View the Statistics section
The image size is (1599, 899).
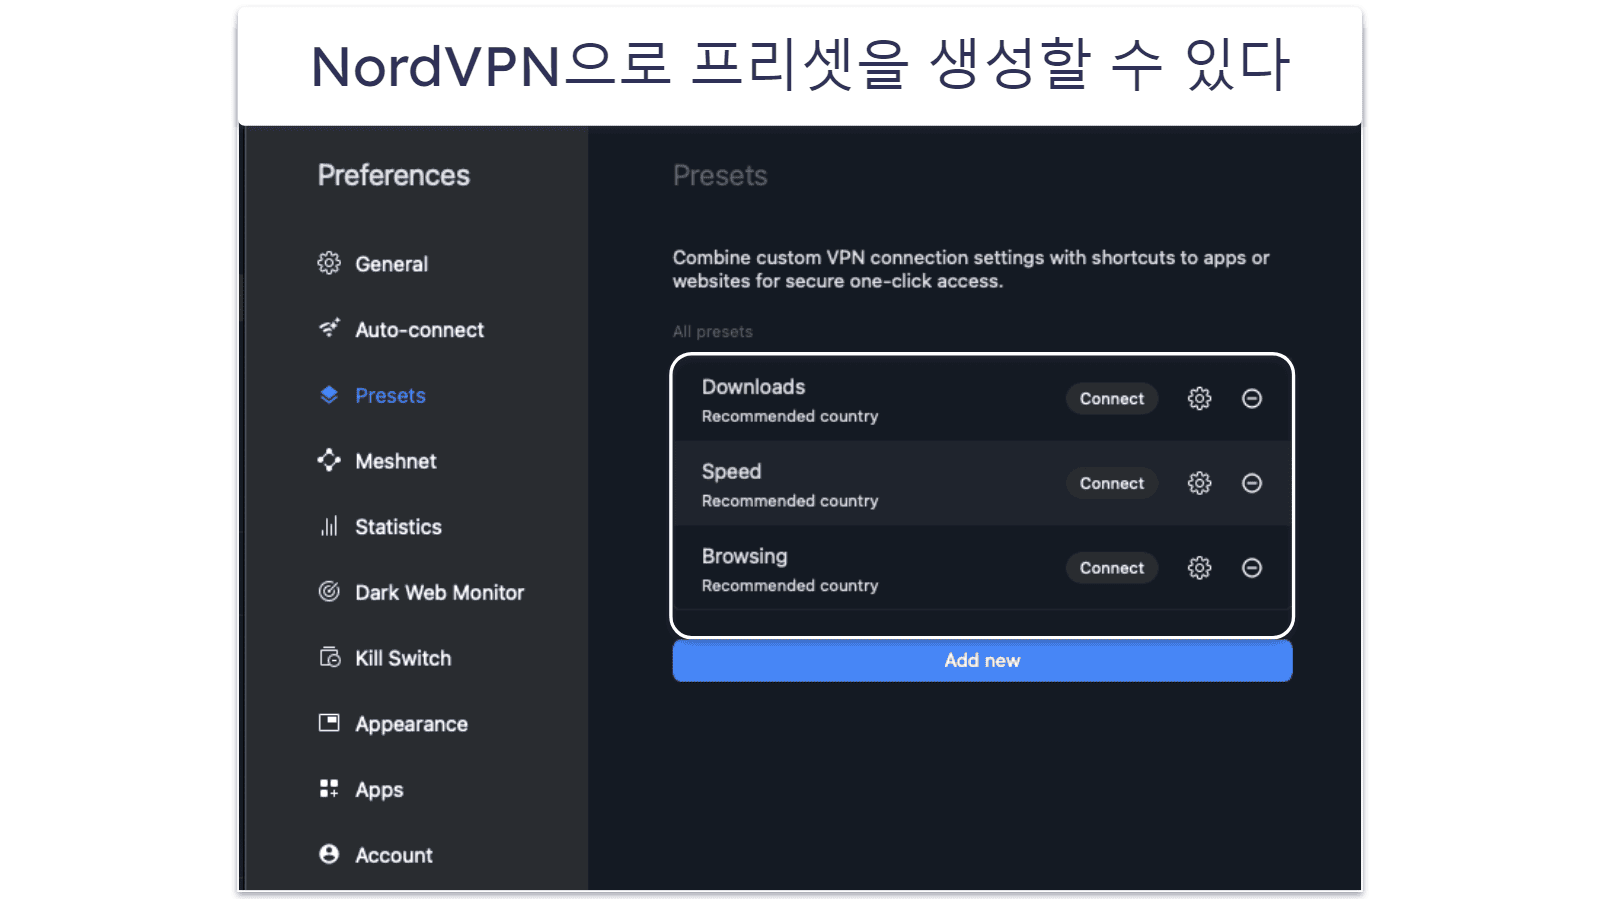coord(398,527)
